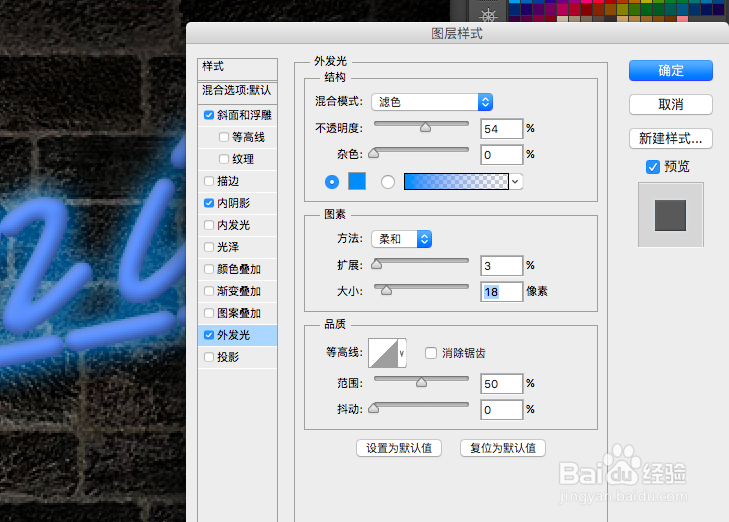Click the 杂色 value field
This screenshot has width=729, height=522.
point(501,155)
